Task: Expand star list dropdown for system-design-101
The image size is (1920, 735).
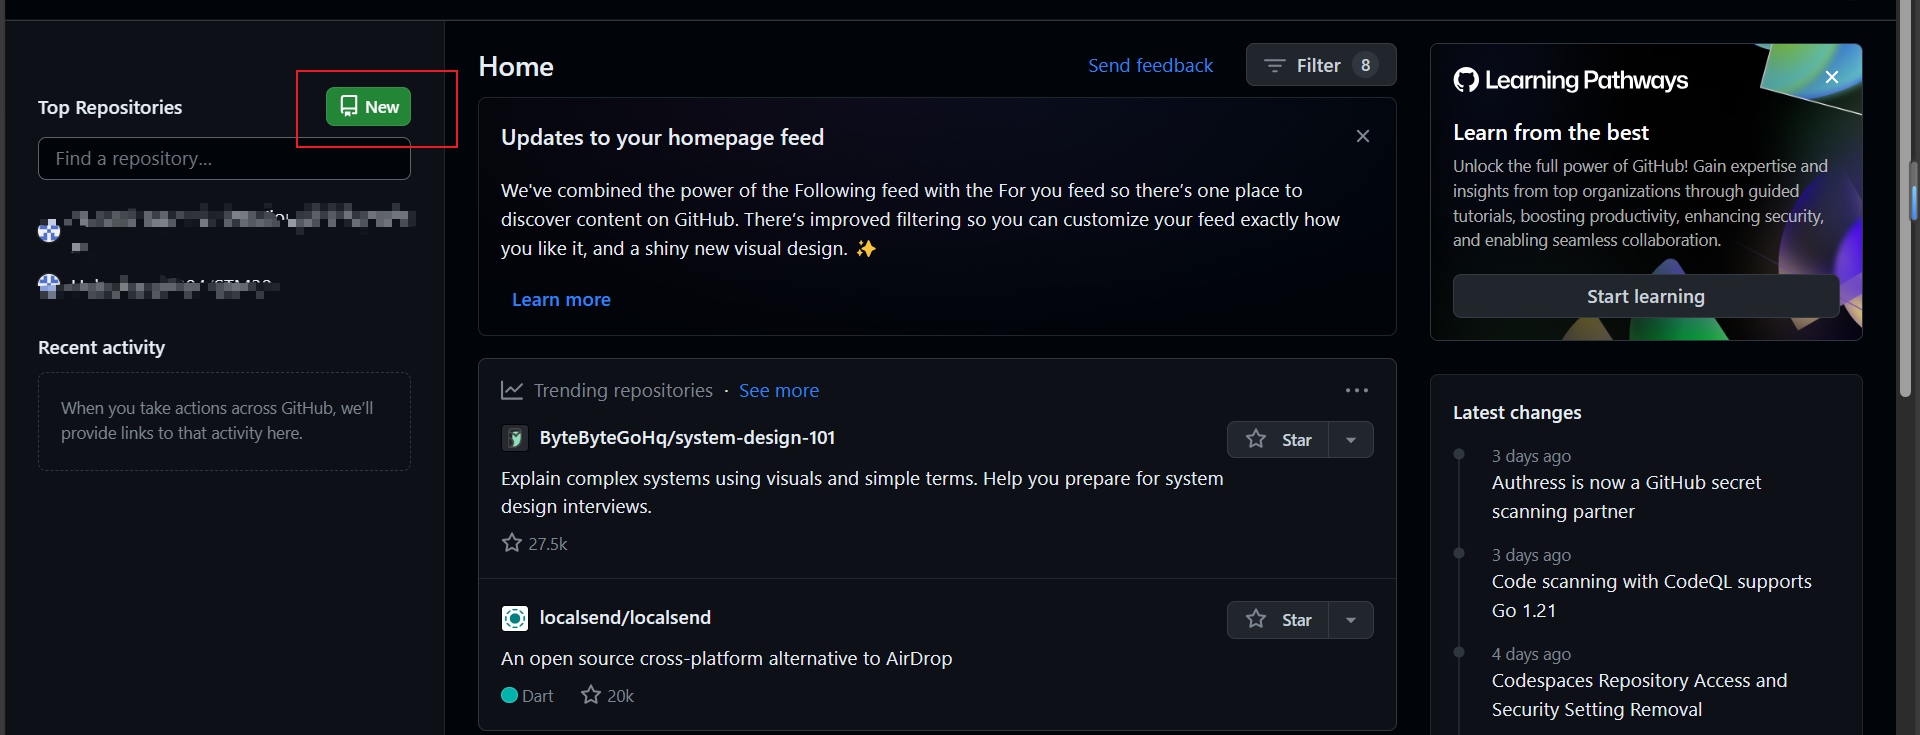Action: (x=1351, y=440)
